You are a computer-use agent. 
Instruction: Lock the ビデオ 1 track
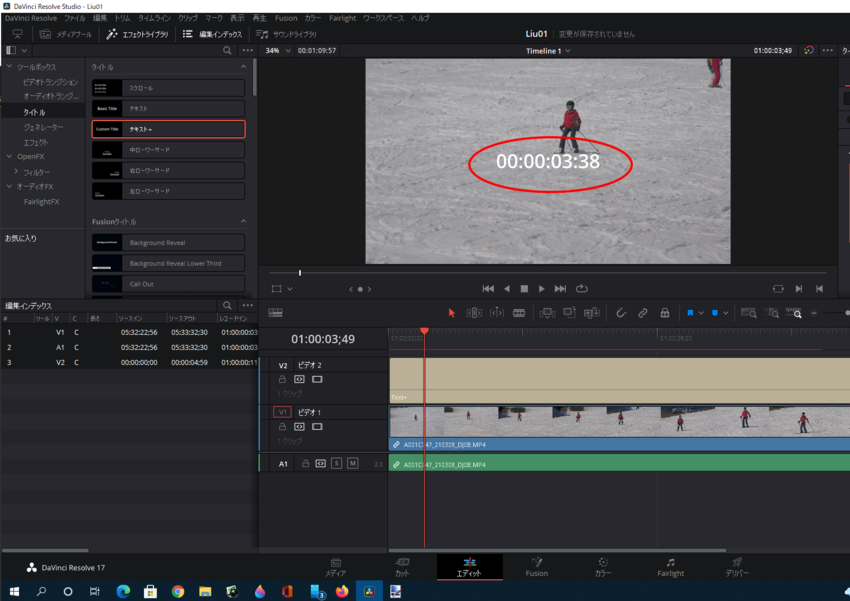coord(282,427)
